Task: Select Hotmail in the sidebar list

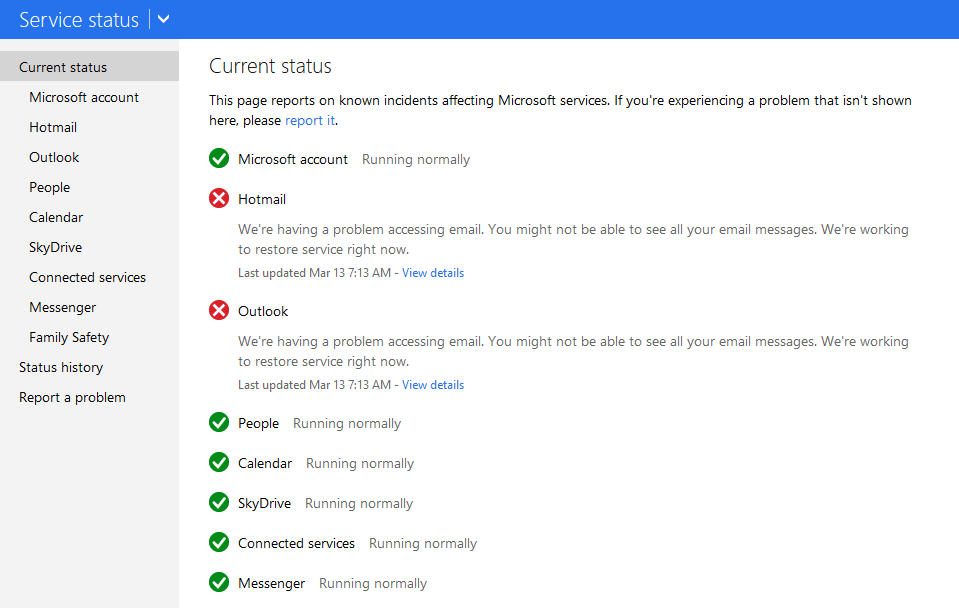Action: [x=53, y=127]
